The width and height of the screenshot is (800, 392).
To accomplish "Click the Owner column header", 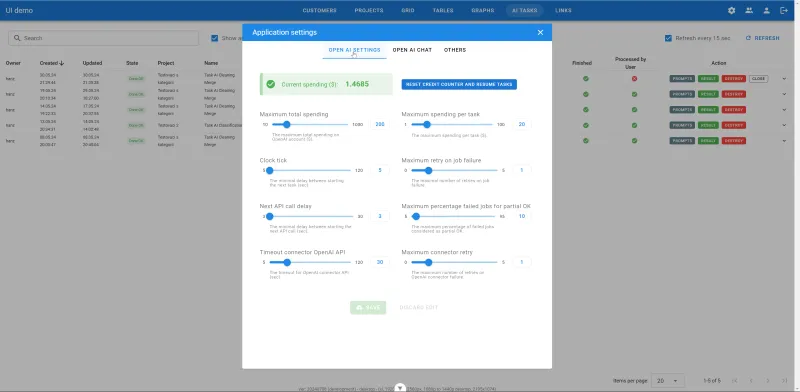I will point(13,63).
